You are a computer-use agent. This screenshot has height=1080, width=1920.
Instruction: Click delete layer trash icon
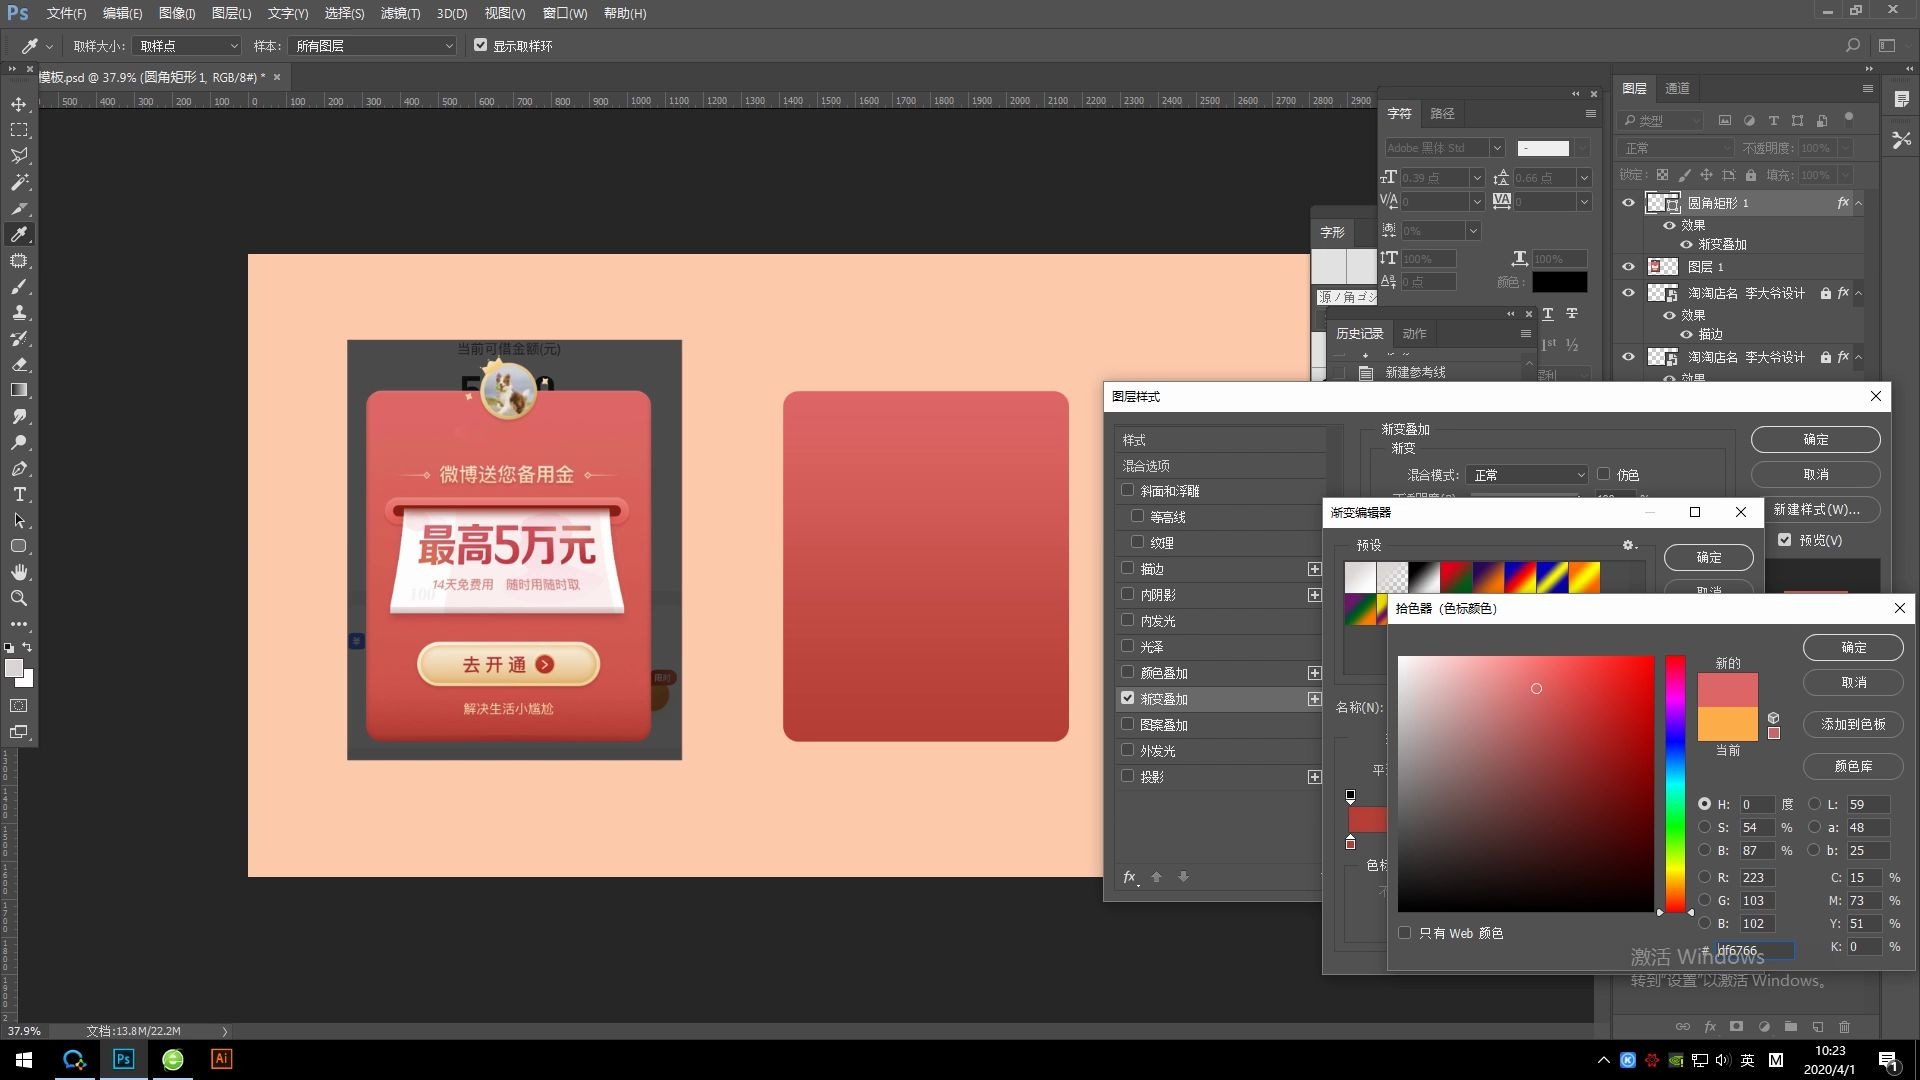pos(1845,1027)
